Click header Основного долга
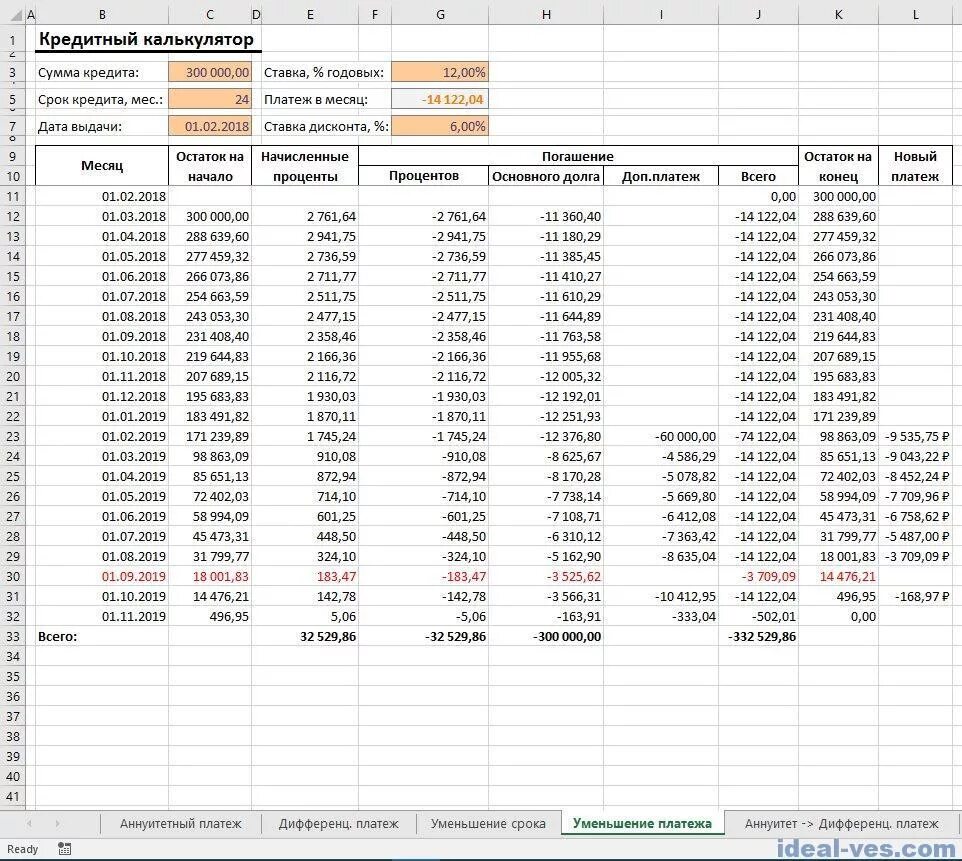Screen dimensions: 962x861 coord(546,177)
